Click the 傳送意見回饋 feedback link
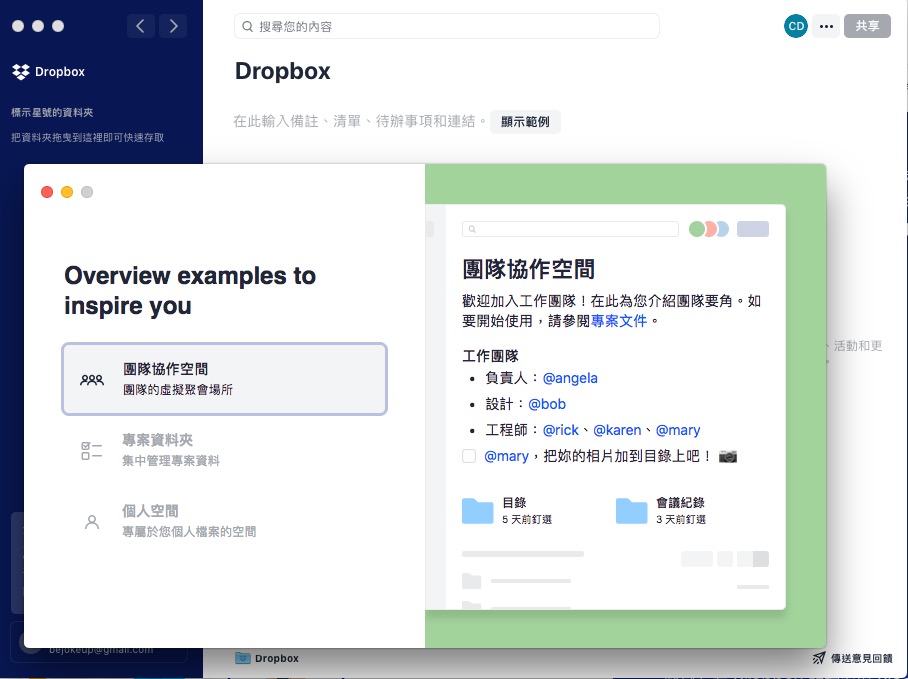 (x=862, y=658)
